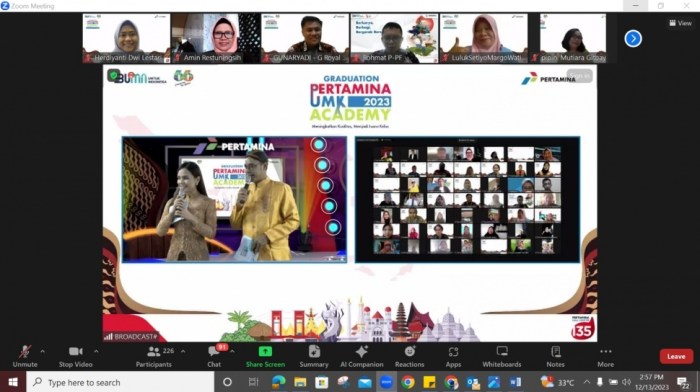
Task: Select pipin Mutiara Gitbay video thumbnail
Action: click(x=573, y=38)
